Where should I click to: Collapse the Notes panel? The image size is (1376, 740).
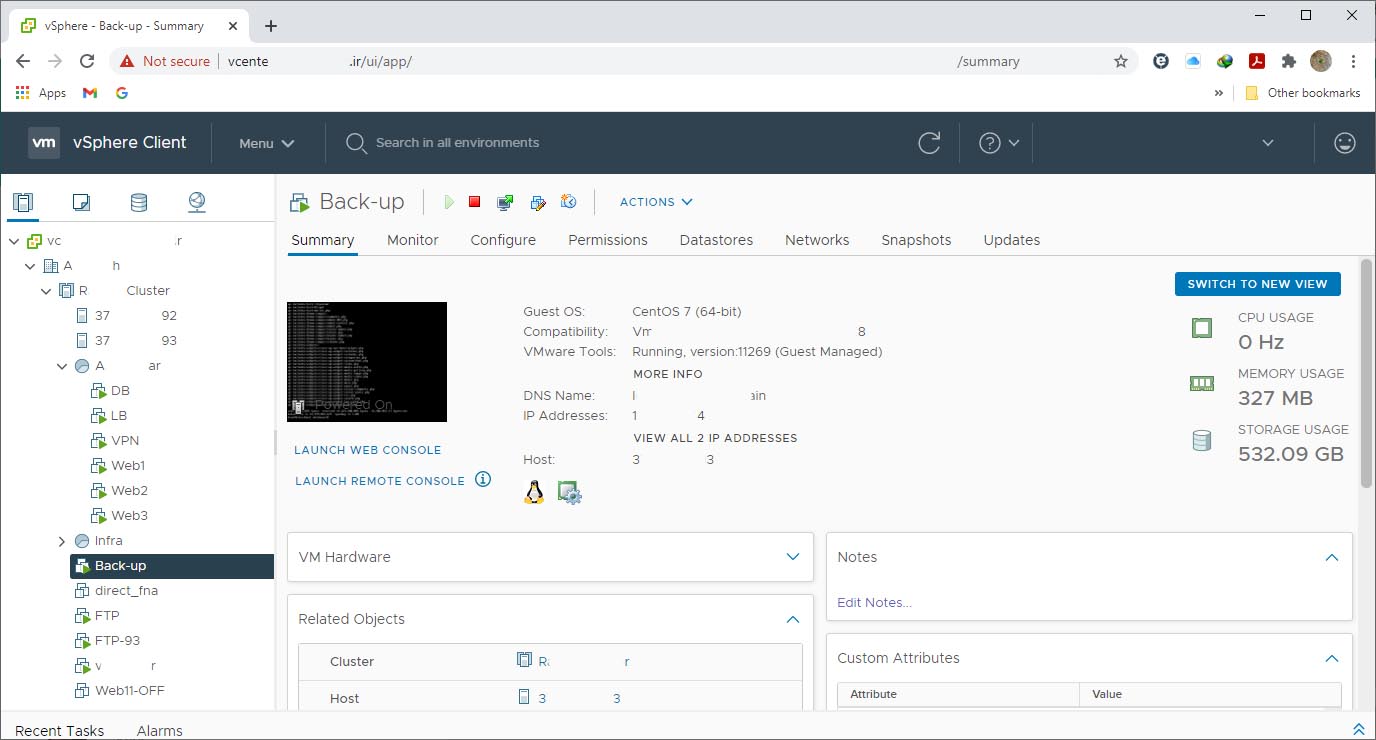click(x=1332, y=557)
